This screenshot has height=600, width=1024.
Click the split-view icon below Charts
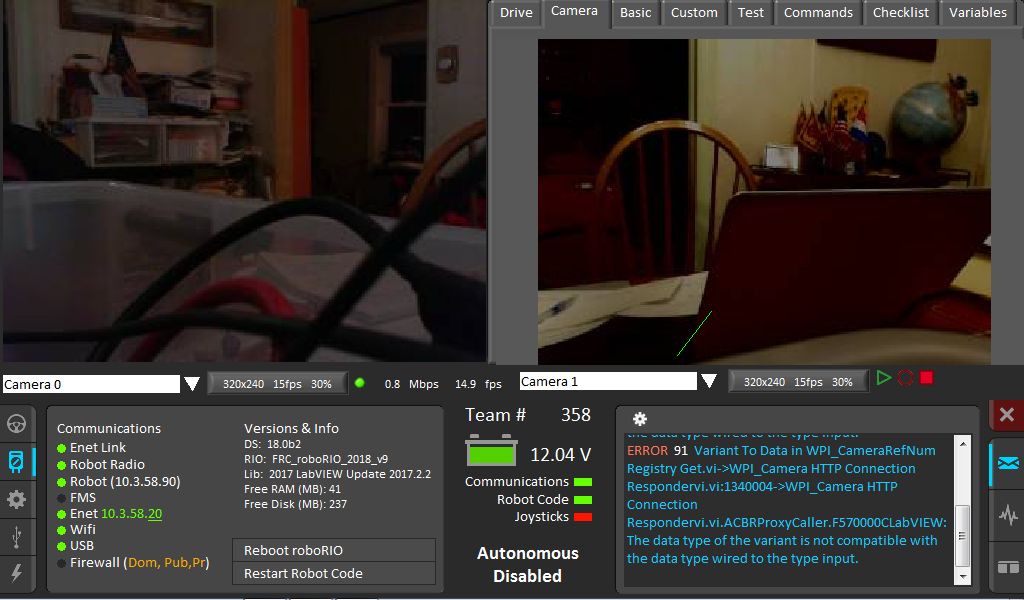point(1007,567)
